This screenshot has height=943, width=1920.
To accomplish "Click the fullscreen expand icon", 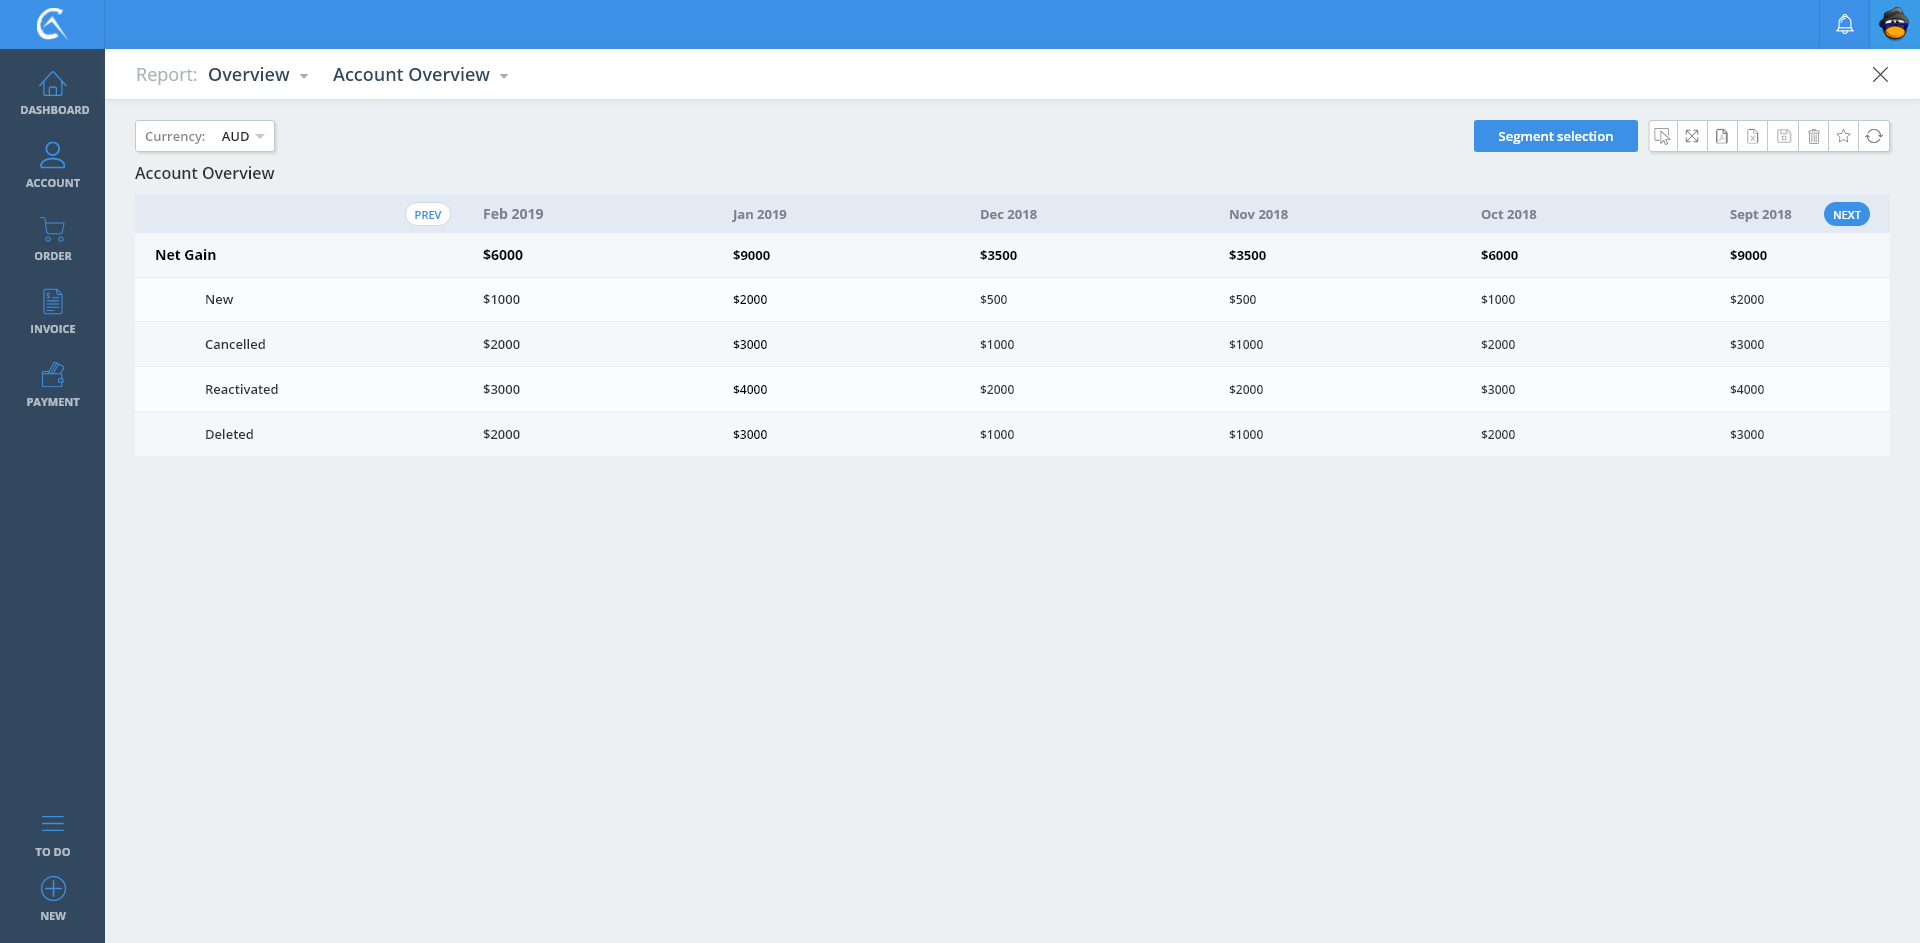I will click(x=1692, y=136).
